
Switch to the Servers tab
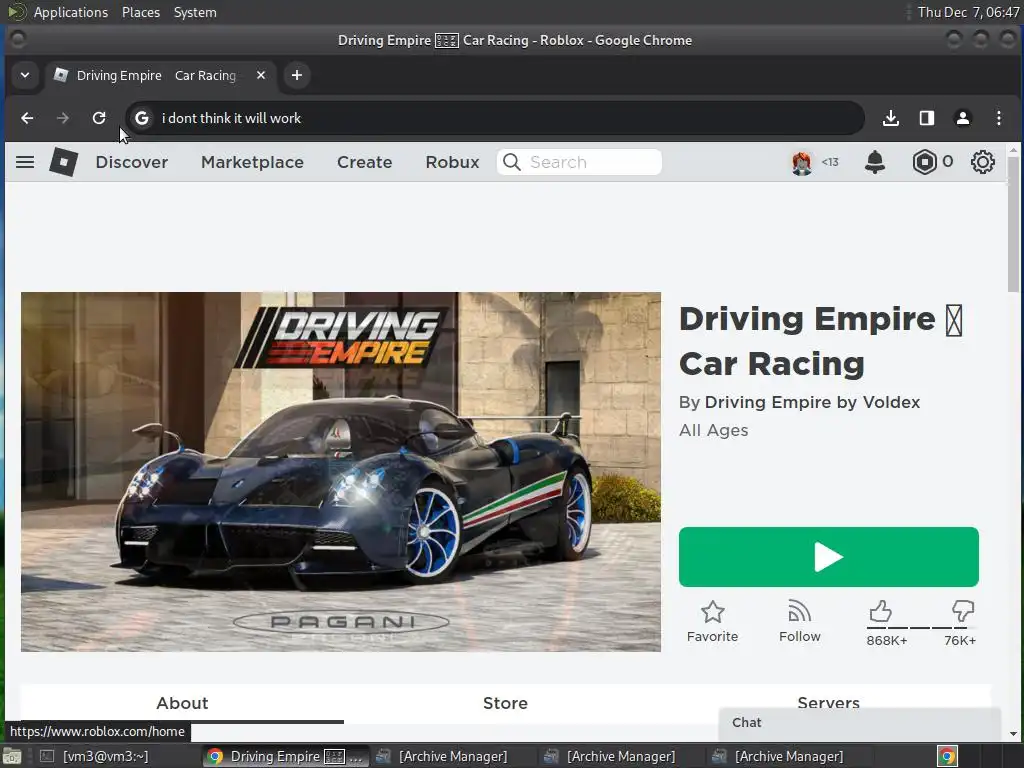pyautogui.click(x=828, y=703)
